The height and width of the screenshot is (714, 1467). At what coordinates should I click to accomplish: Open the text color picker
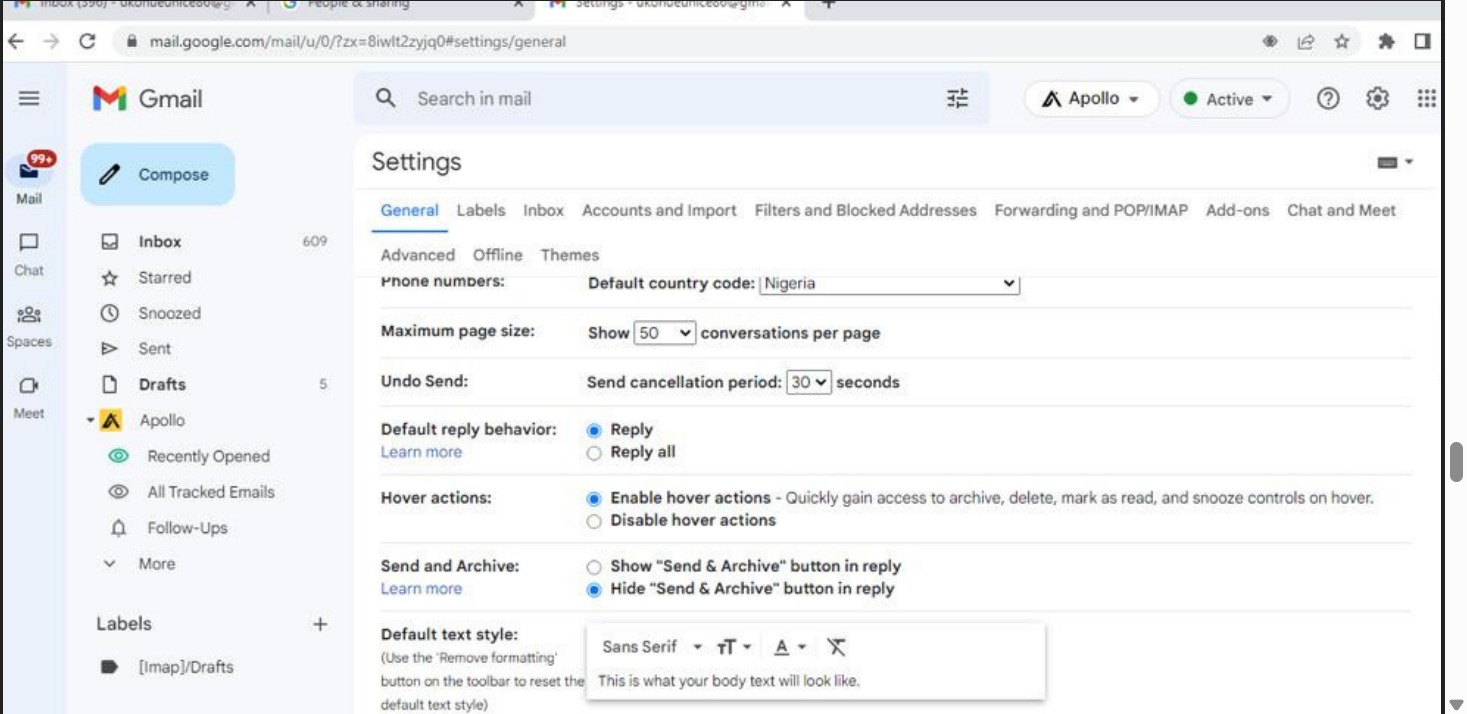[x=789, y=647]
